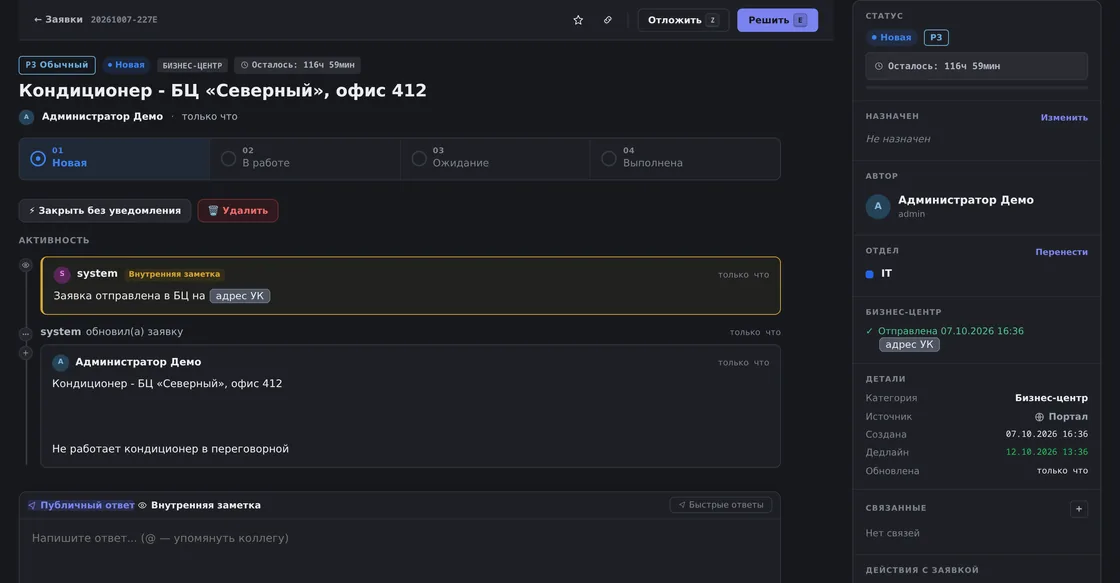The height and width of the screenshot is (583, 1120).
Task: Click адрес УК chip in system note
Action: (240, 296)
